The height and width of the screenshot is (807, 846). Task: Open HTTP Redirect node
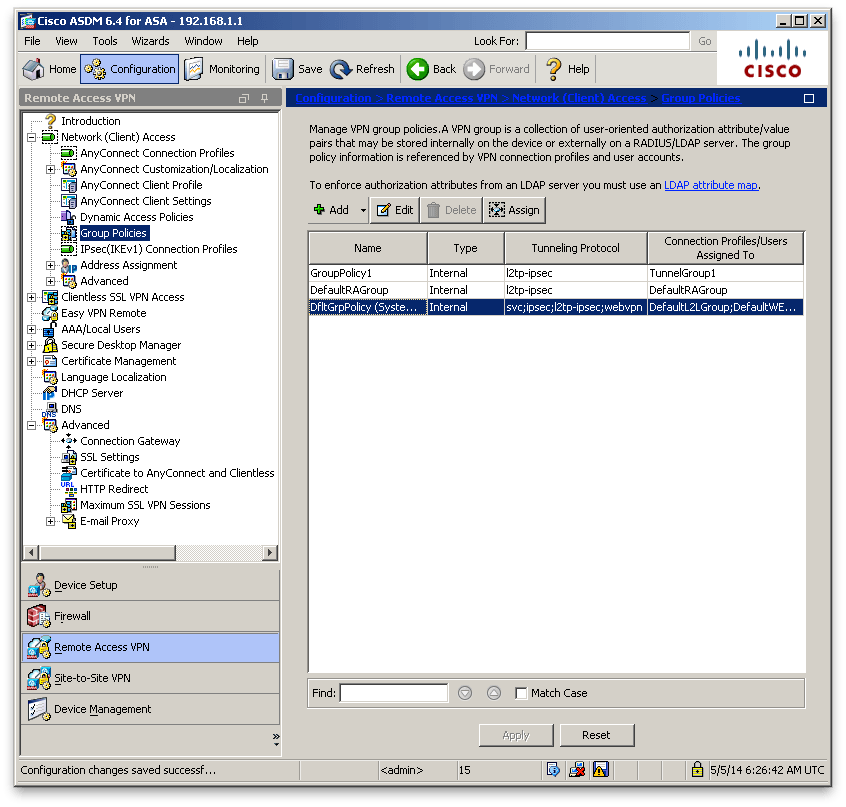(114, 489)
